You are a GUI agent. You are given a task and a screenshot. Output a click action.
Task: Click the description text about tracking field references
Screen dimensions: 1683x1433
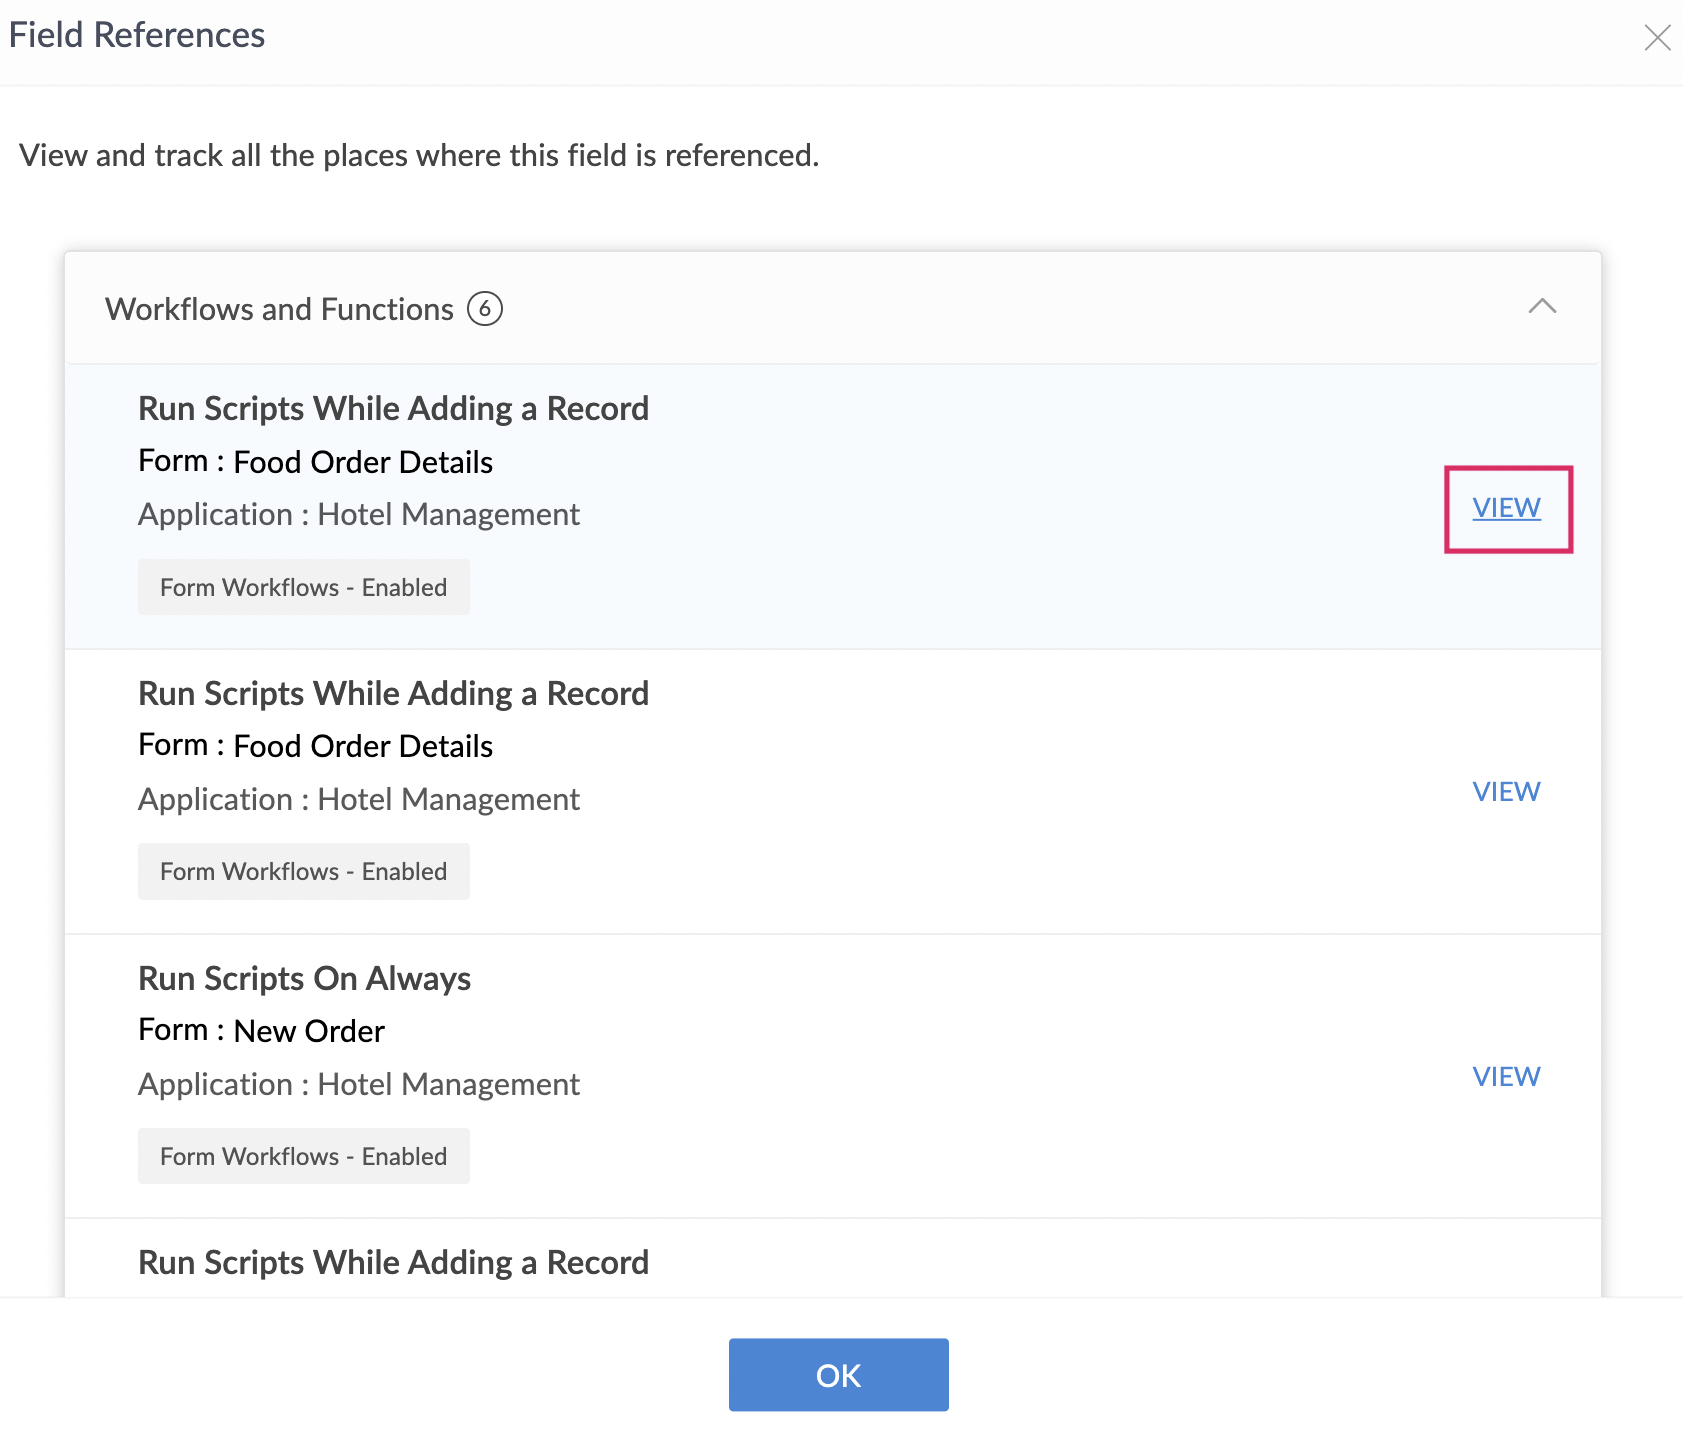419,156
